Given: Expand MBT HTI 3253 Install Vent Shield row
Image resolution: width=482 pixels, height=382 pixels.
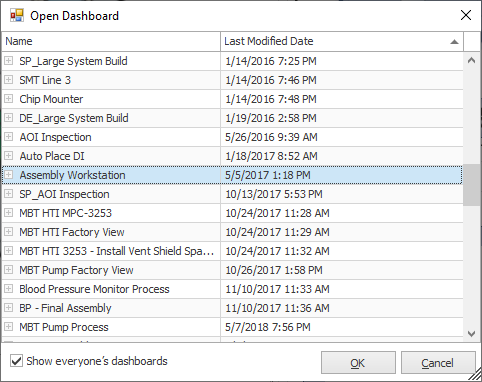Looking at the screenshot, I should [x=8, y=251].
